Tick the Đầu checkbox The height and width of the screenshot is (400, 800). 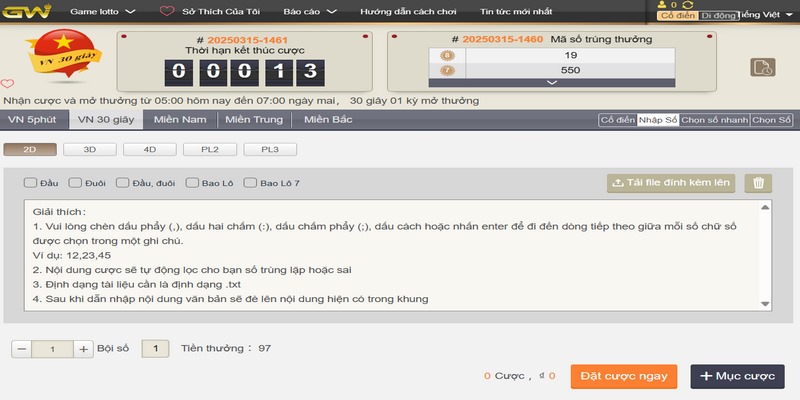click(30, 183)
